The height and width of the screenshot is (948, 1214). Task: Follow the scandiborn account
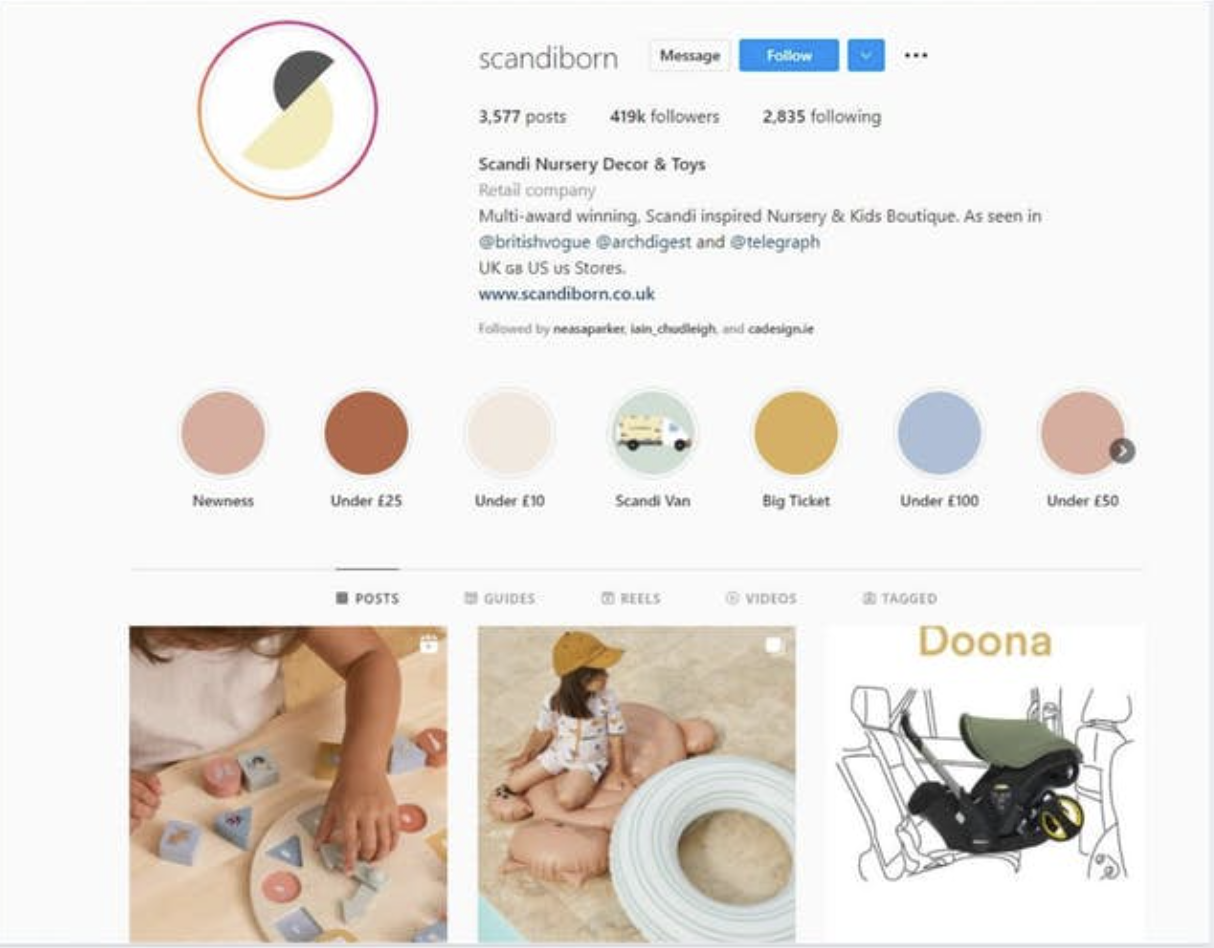coord(789,56)
